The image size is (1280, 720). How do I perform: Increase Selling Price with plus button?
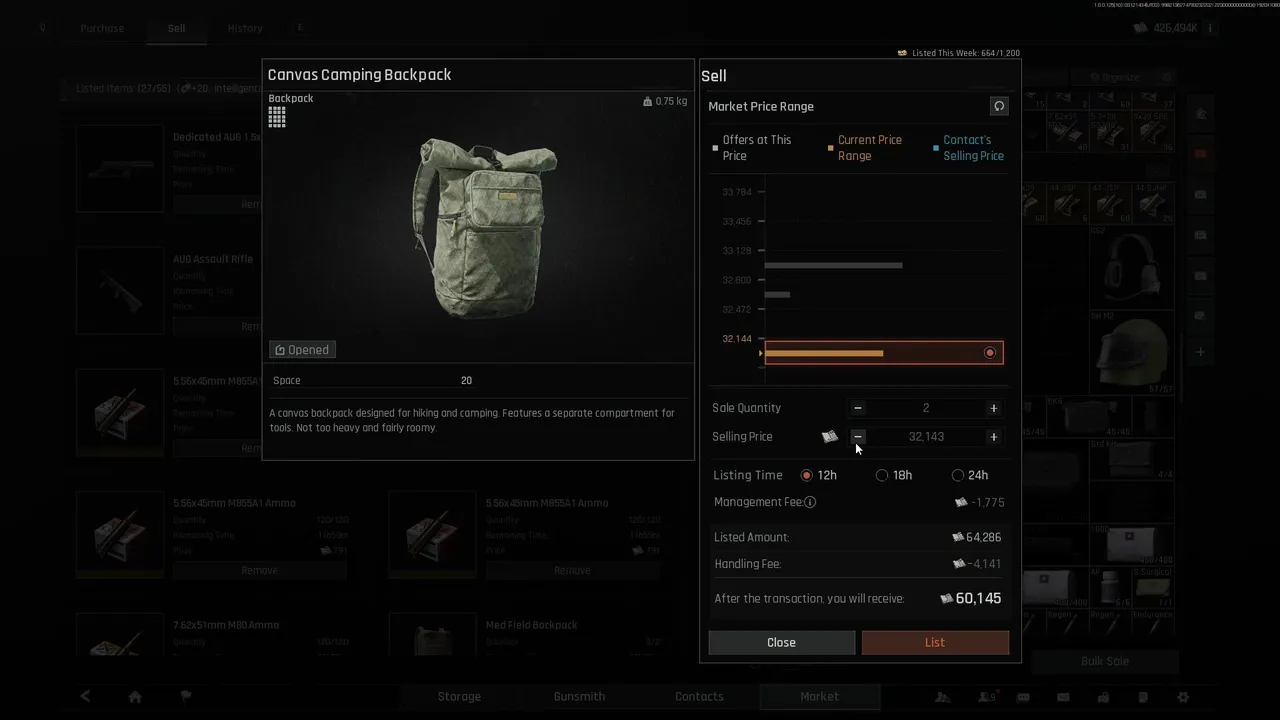[x=993, y=437]
